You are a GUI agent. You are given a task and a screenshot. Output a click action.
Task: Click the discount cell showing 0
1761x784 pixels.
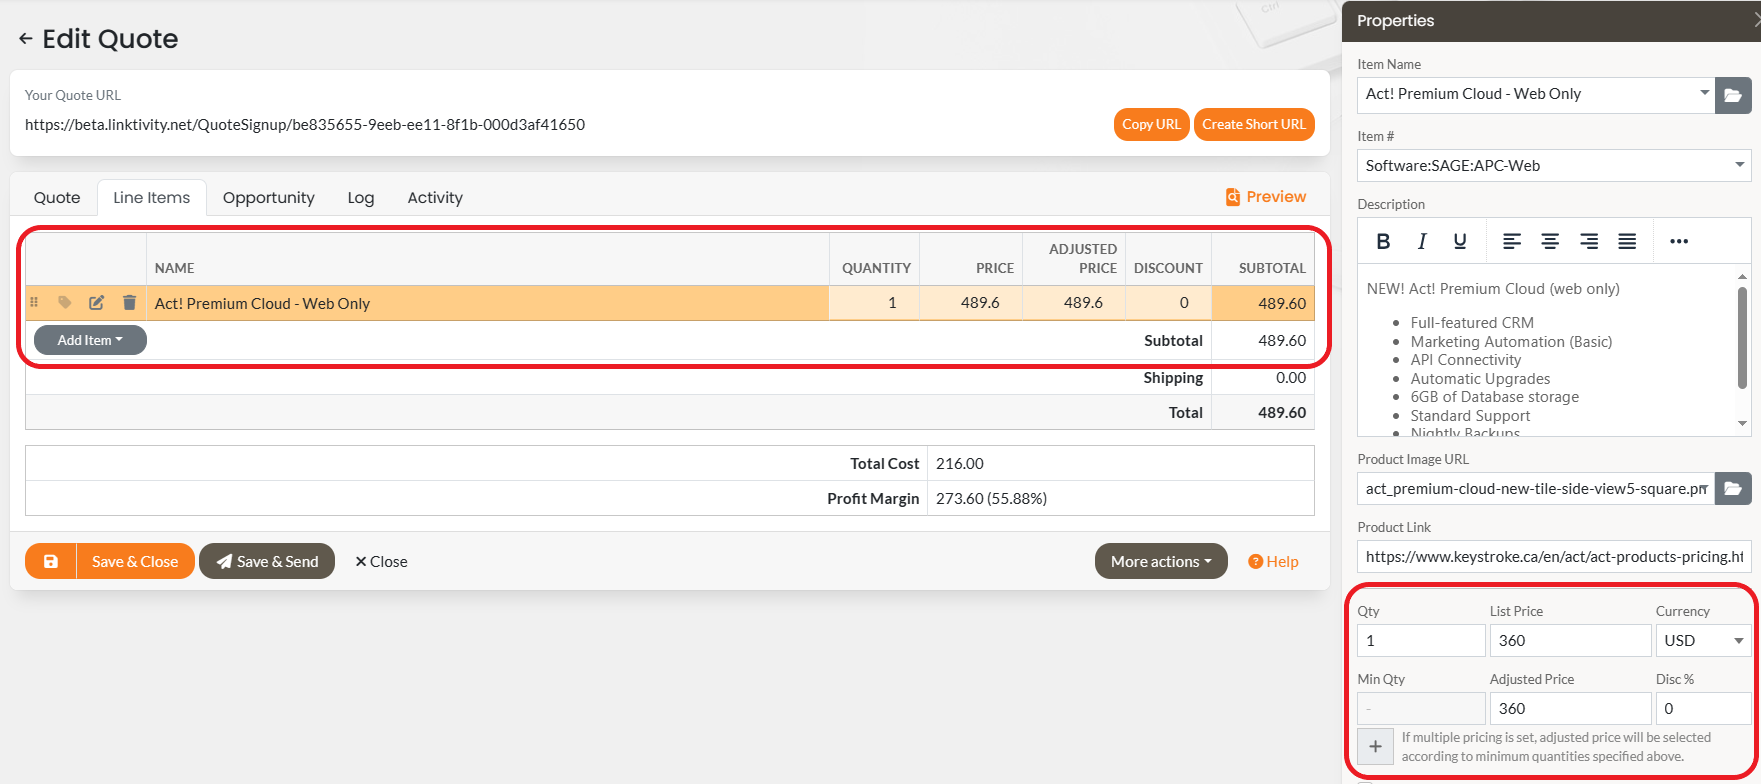click(1168, 303)
